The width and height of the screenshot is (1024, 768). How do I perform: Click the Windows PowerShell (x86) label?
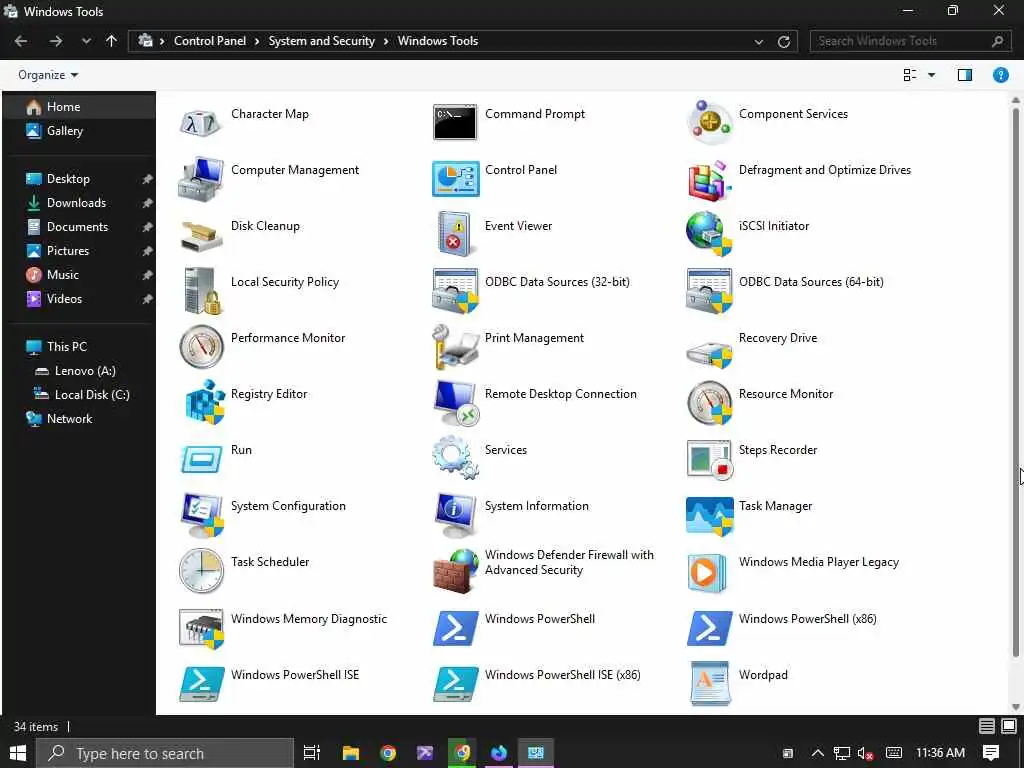[807, 618]
